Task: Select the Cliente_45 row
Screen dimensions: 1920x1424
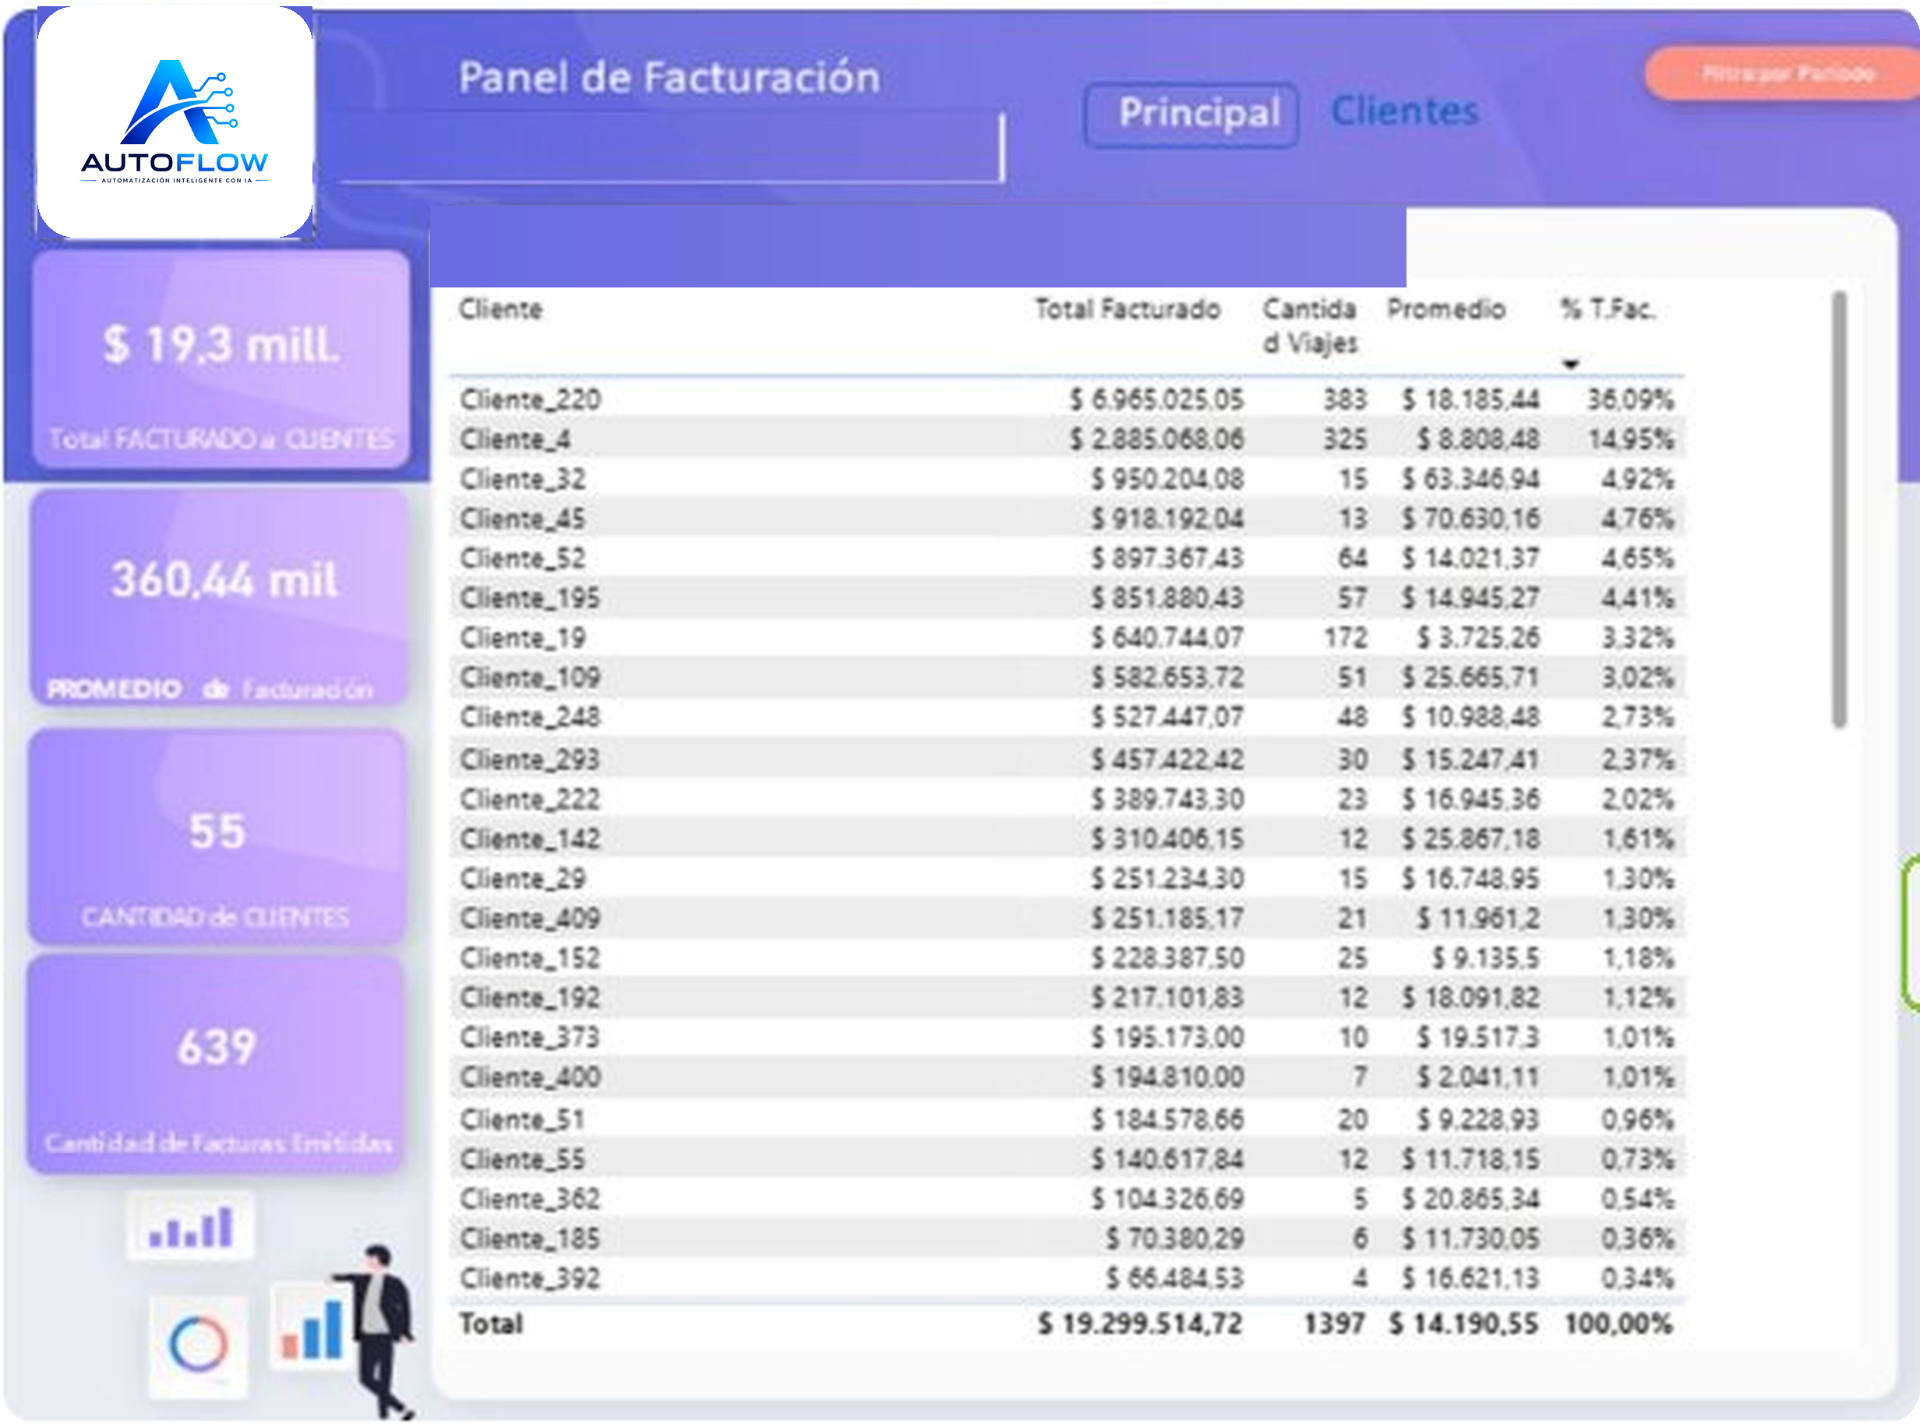Action: coord(1067,518)
